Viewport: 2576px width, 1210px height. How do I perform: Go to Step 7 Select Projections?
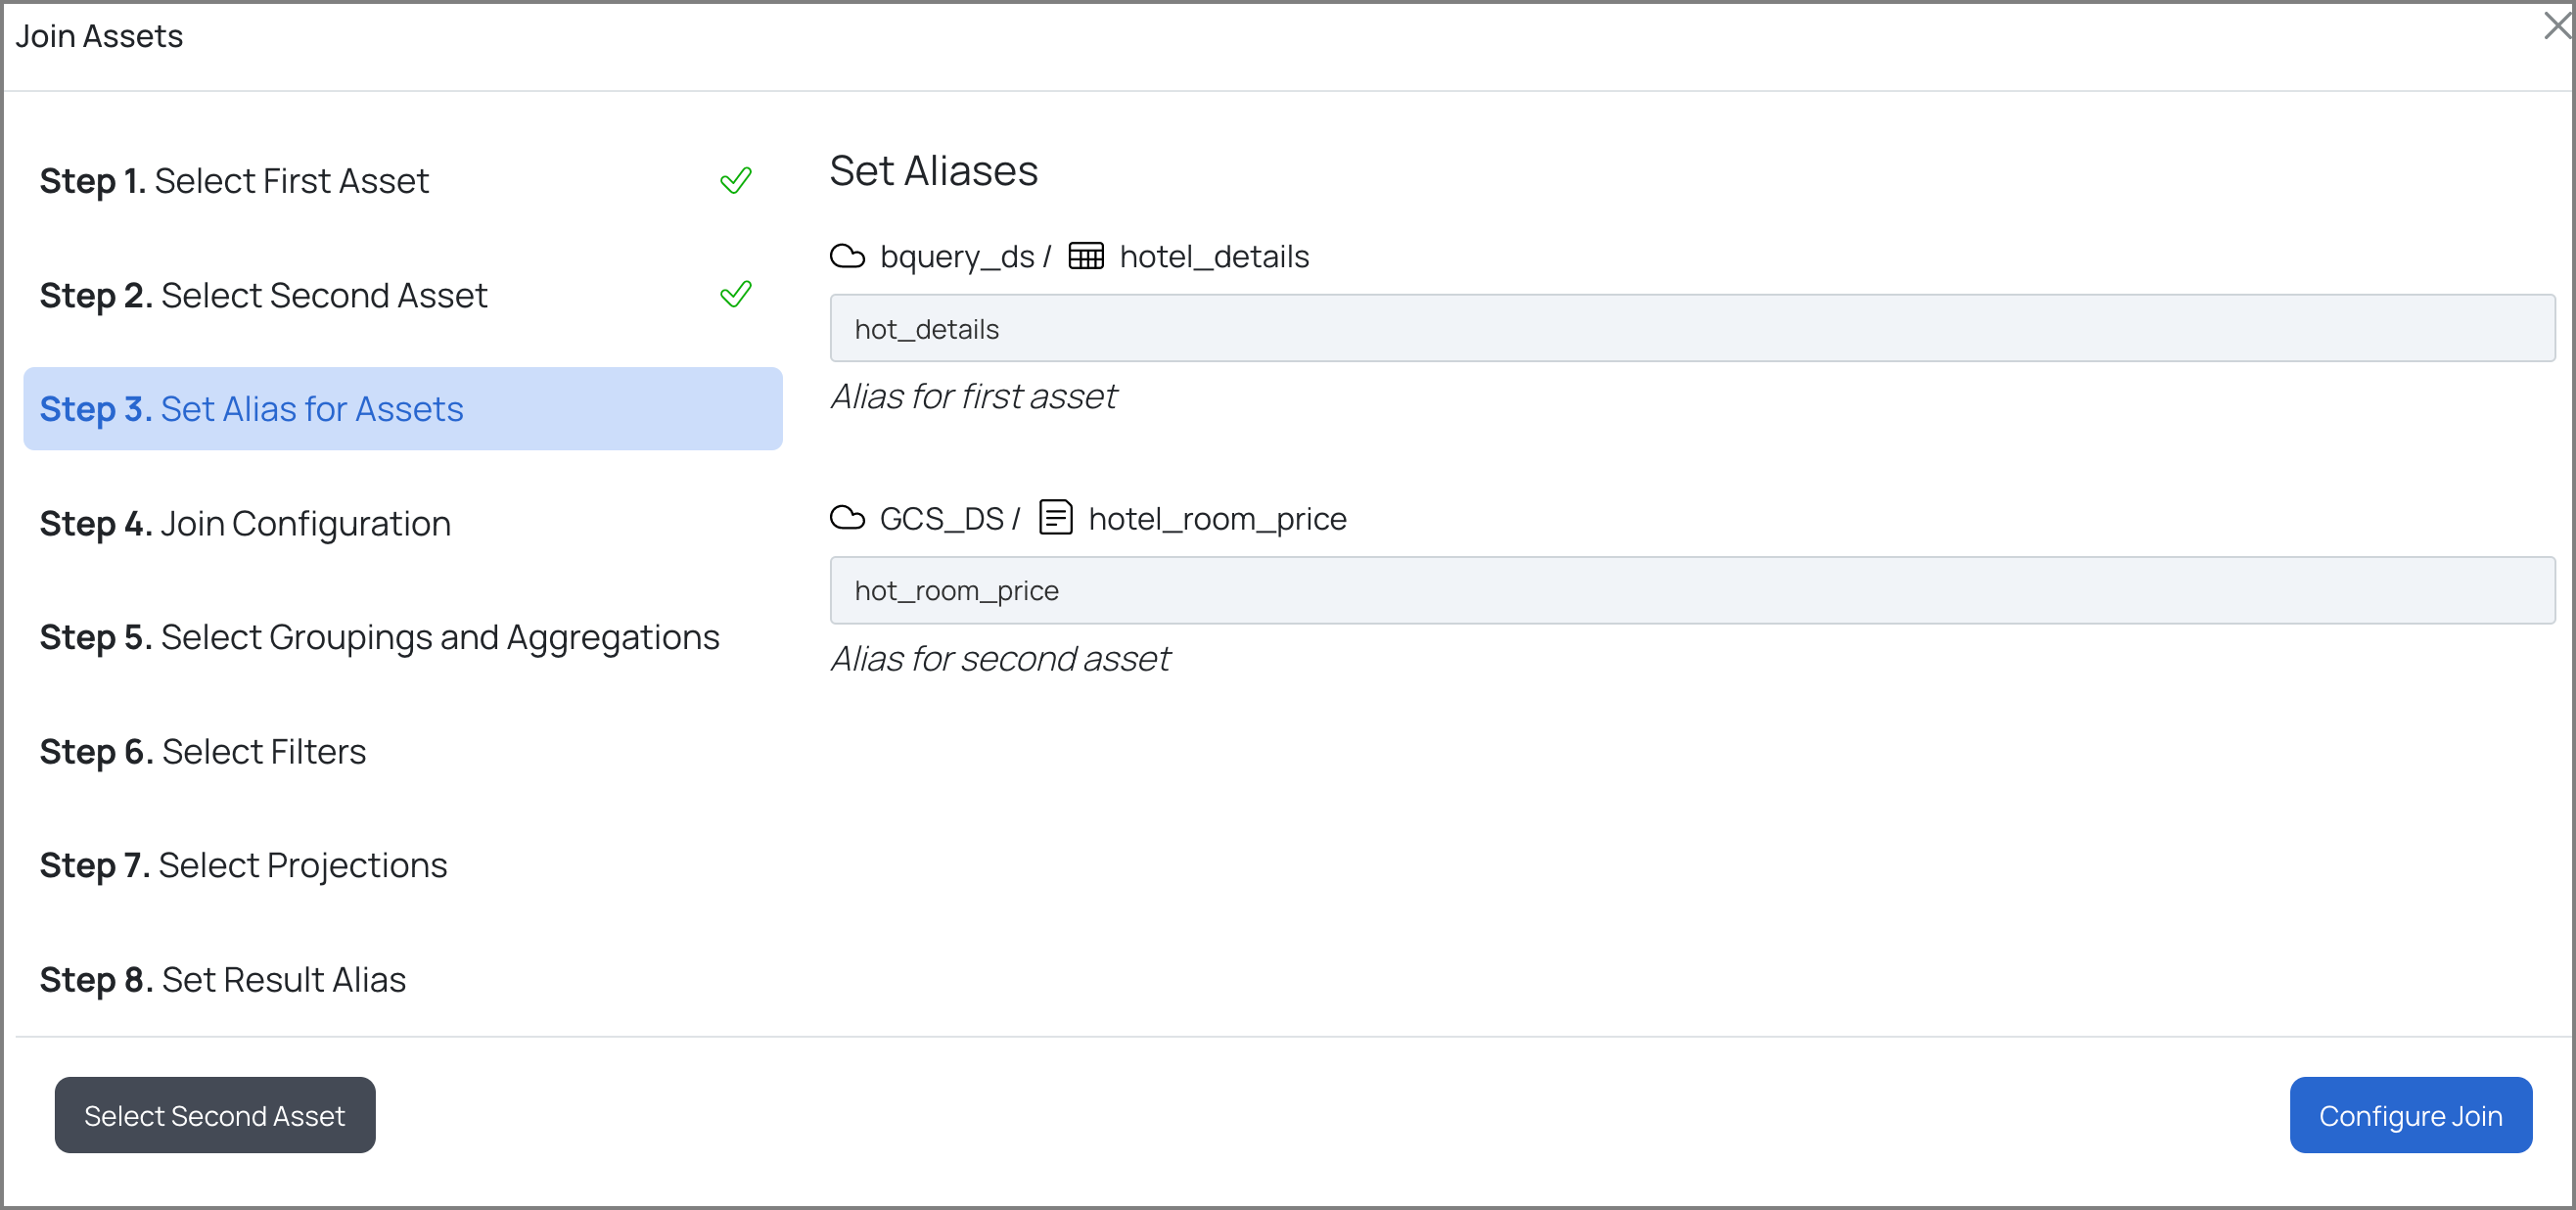pos(403,865)
